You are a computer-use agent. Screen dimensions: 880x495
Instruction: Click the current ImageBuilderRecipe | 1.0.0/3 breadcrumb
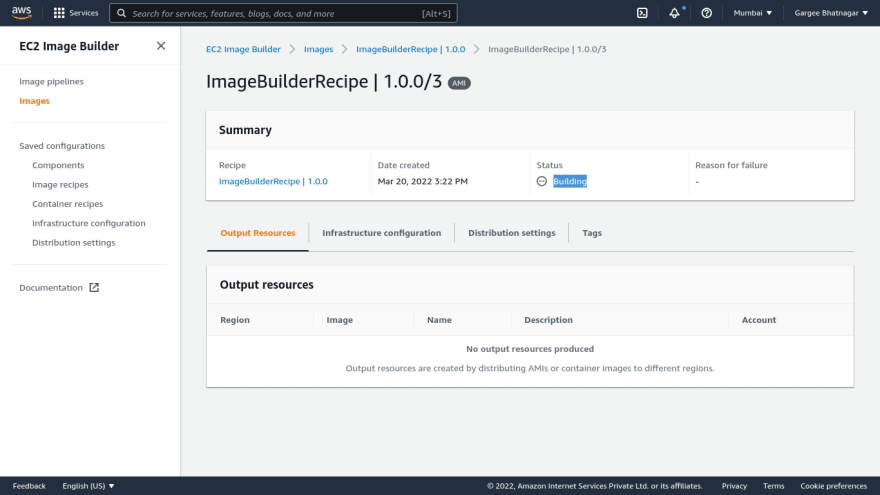tap(547, 49)
